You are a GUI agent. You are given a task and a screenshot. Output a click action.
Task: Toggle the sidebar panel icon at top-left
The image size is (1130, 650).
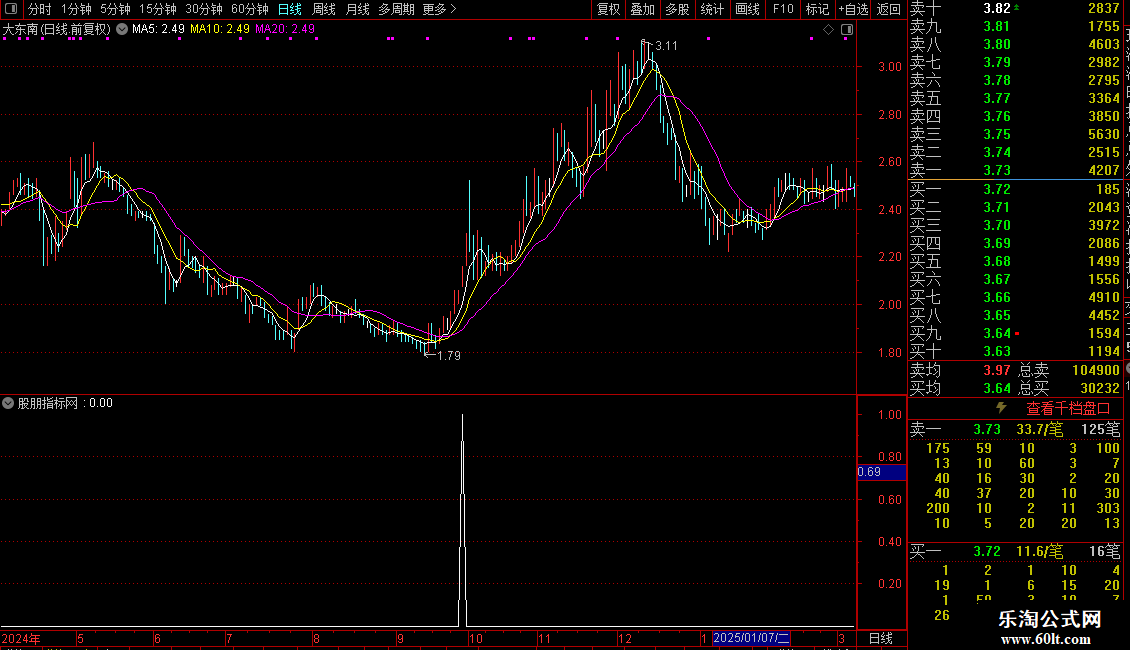click(x=11, y=9)
